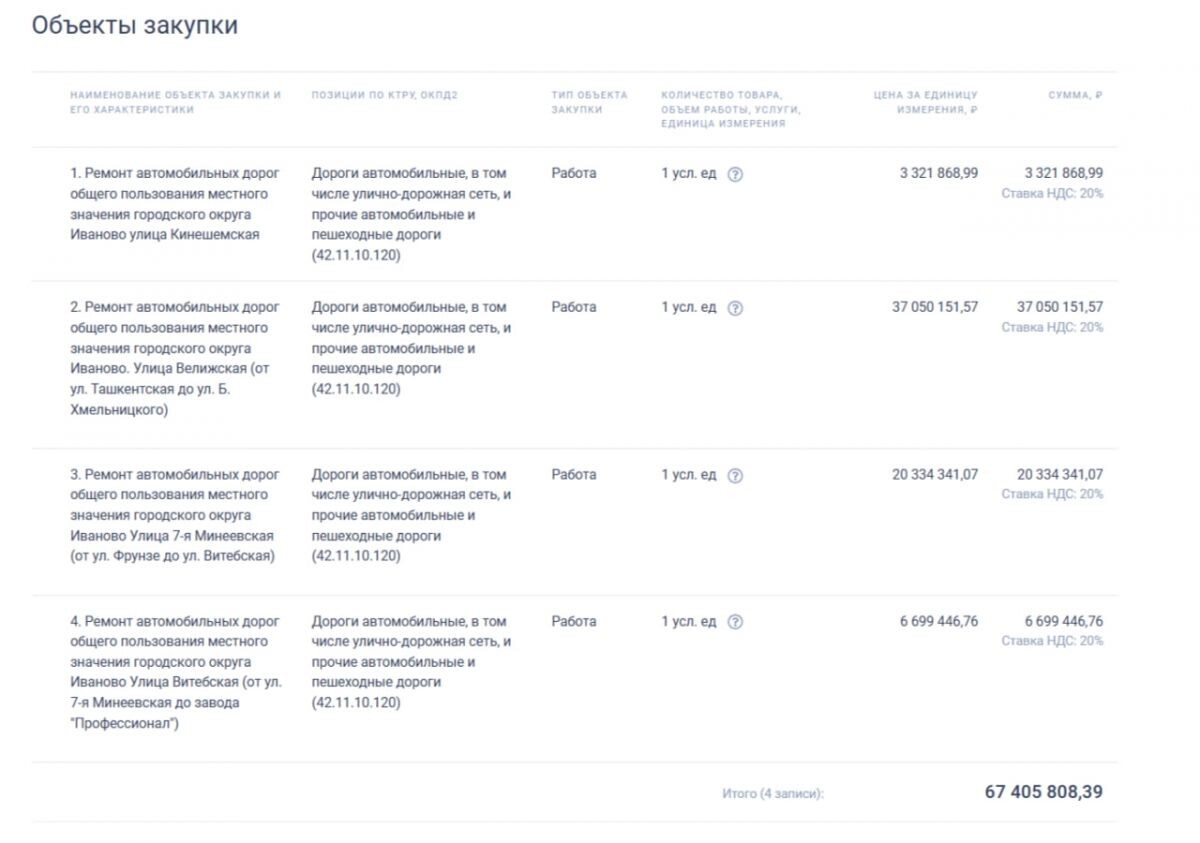Image resolution: width=1200 pixels, height=843 pixels.
Task: Click the 'Итого (4 записи)' label
Action: (x=772, y=794)
